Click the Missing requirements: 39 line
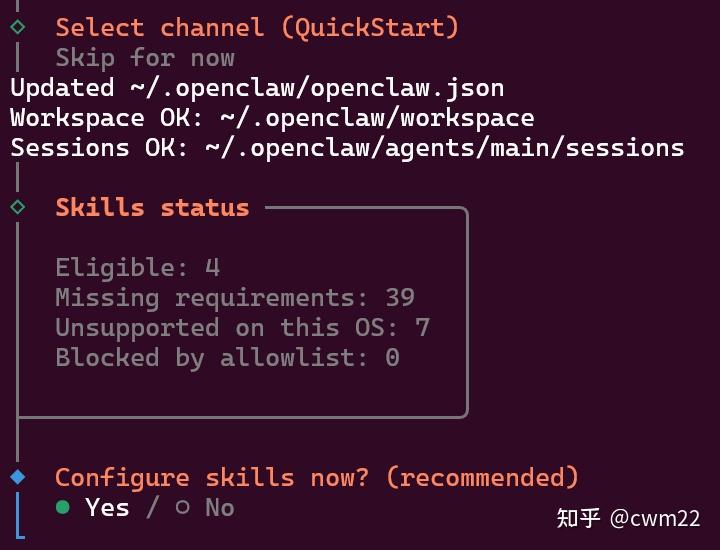This screenshot has width=720, height=550. [x=235, y=298]
